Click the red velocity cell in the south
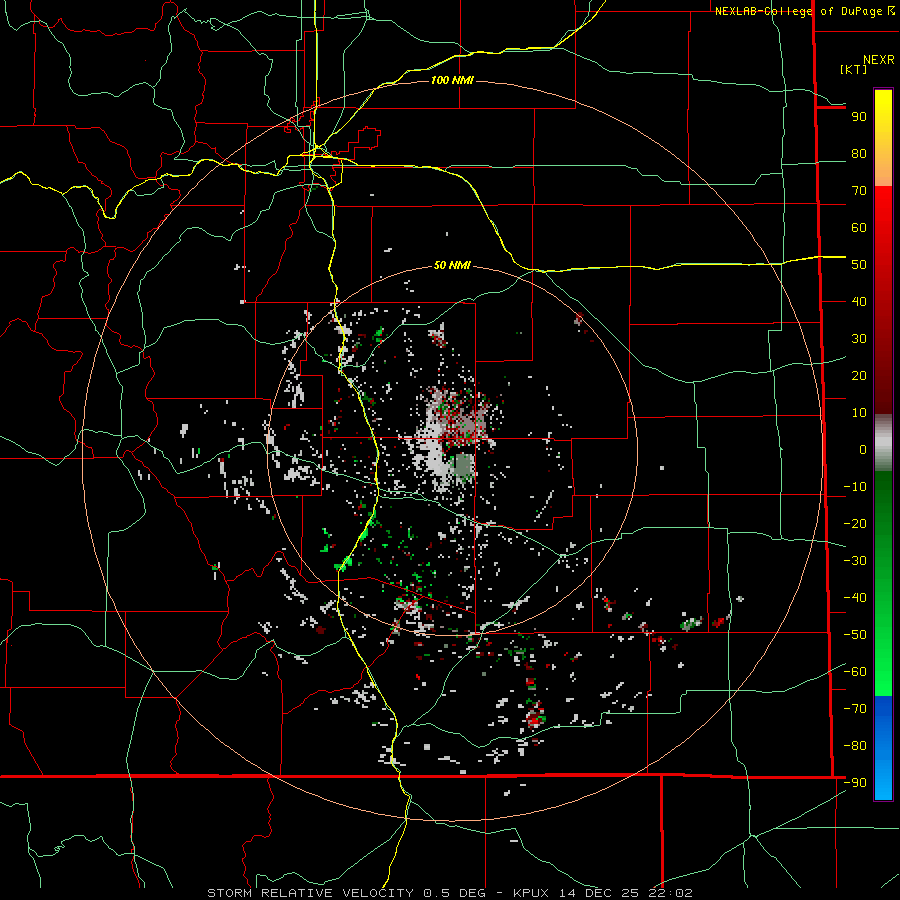900x900 pixels. coord(535,717)
